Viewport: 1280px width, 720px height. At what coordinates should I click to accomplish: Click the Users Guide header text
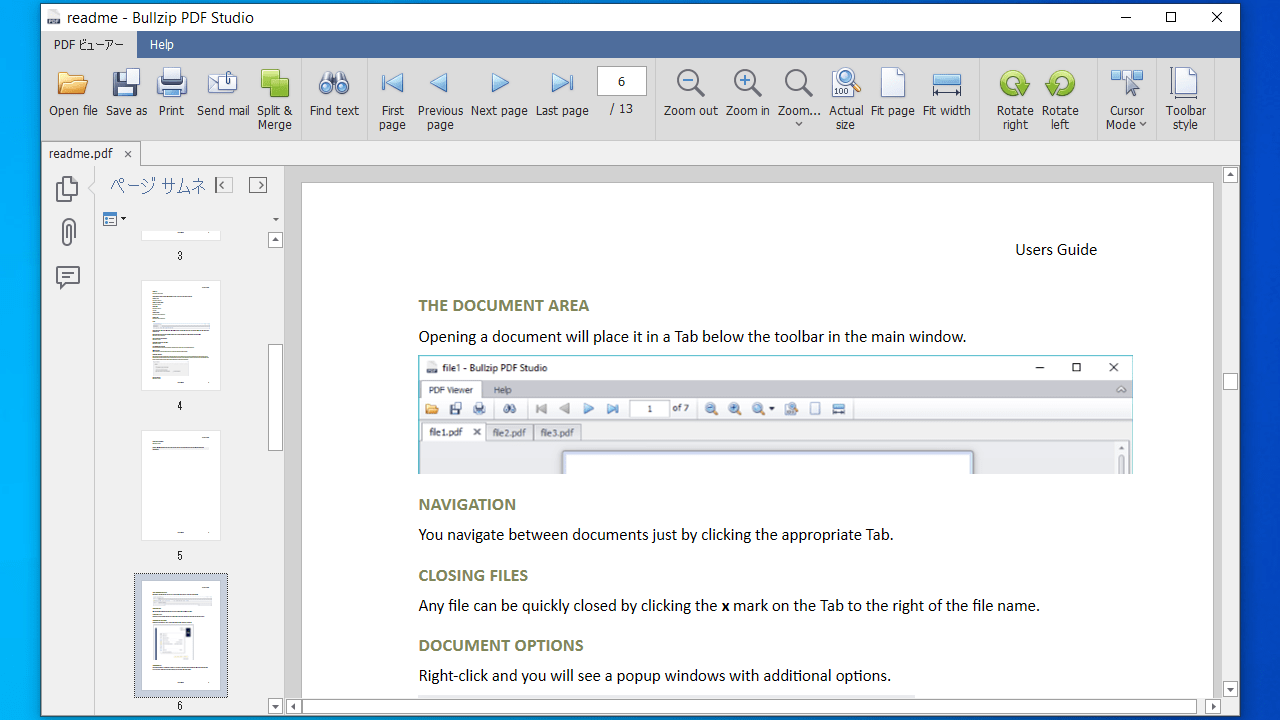click(x=1056, y=250)
